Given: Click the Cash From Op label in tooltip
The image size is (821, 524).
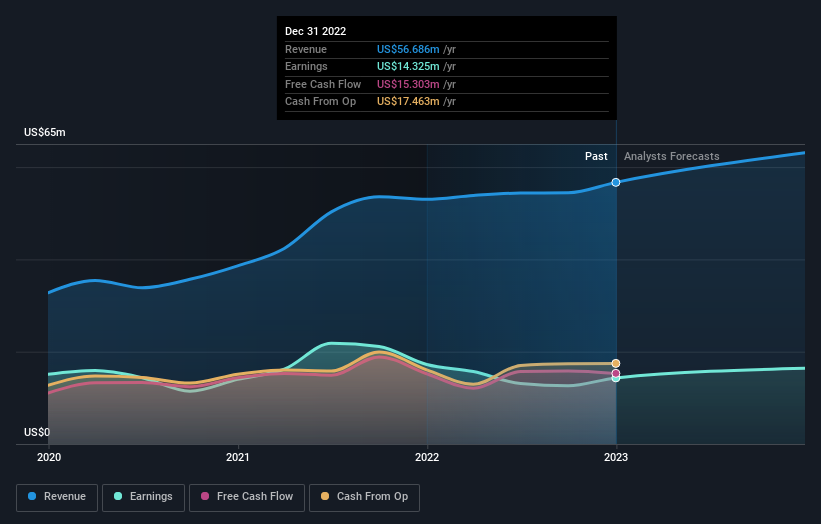Looking at the screenshot, I should [320, 102].
